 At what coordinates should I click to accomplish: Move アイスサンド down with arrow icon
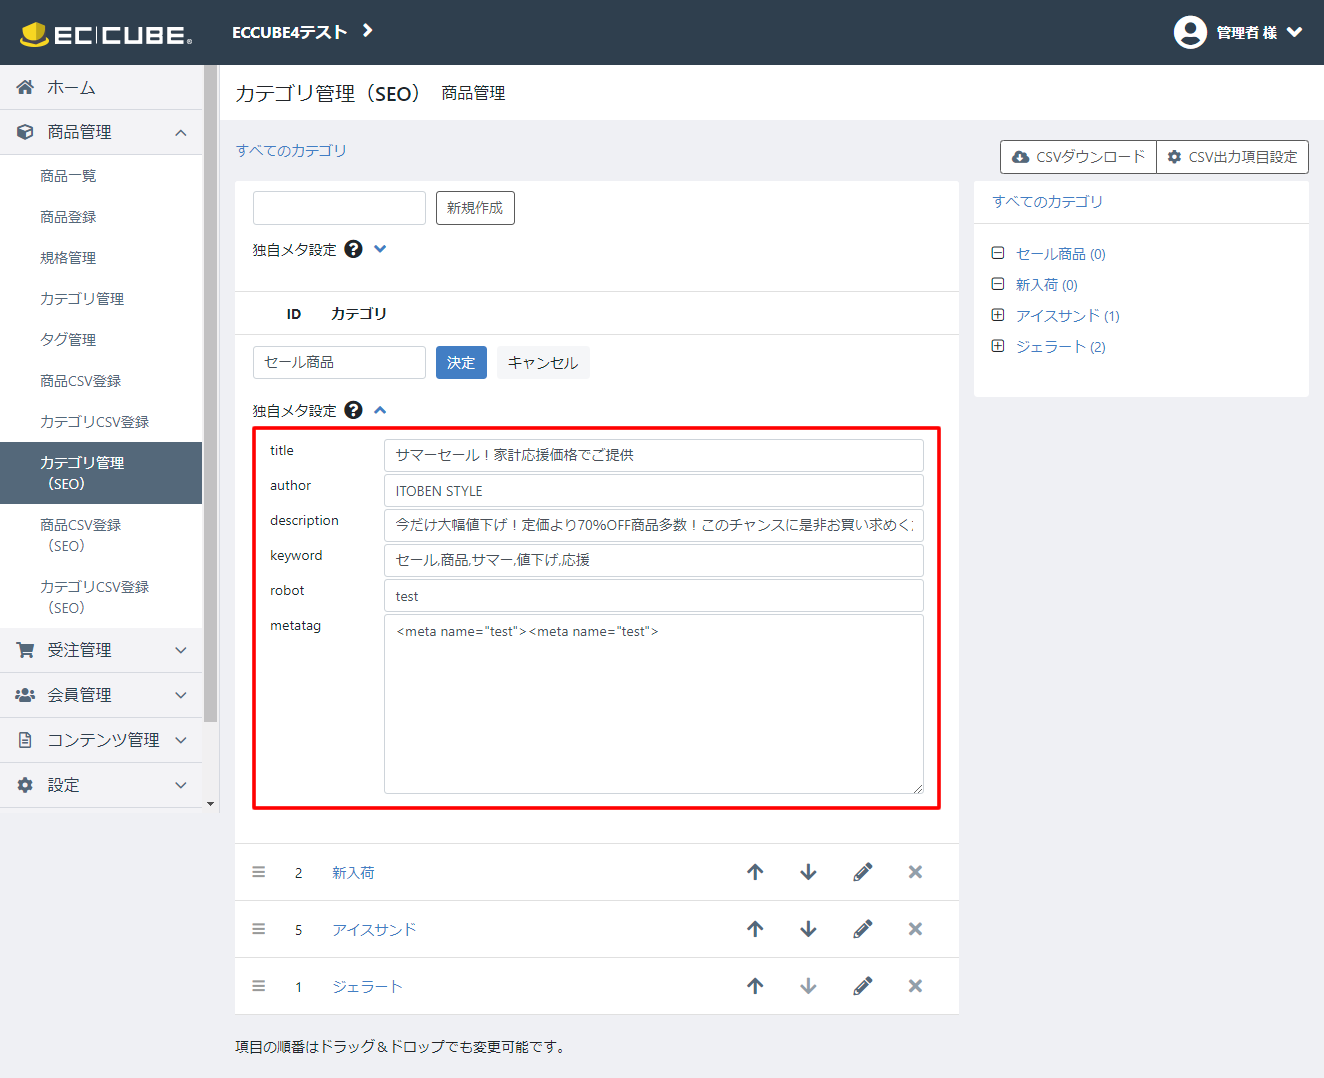[808, 929]
